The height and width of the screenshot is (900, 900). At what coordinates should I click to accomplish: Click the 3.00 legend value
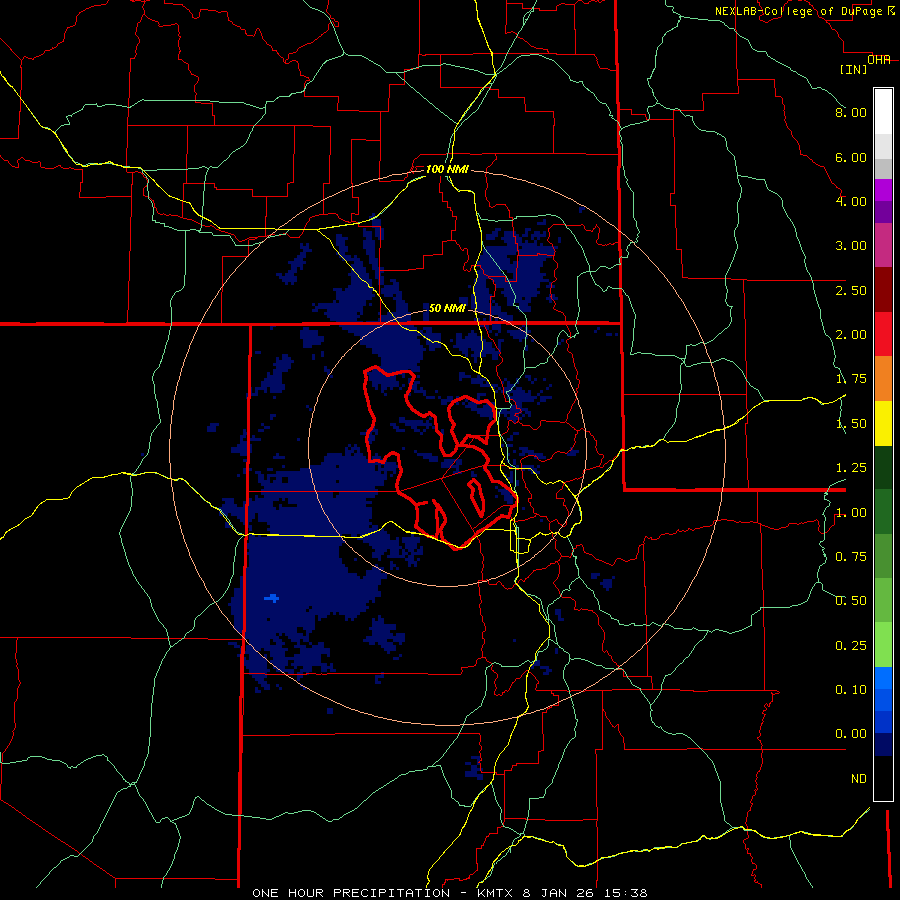(x=851, y=246)
